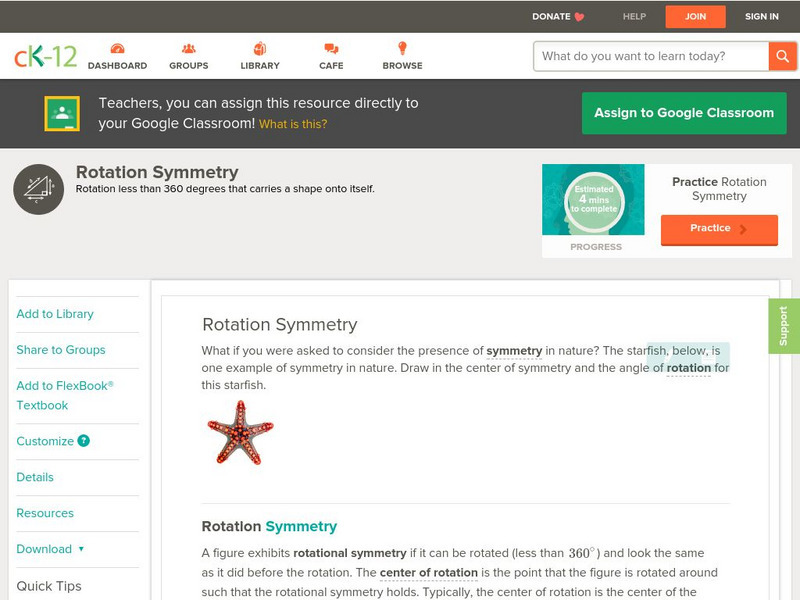The width and height of the screenshot is (800, 600).
Task: Start the Rotation Symmetry Practice button
Action: (718, 229)
